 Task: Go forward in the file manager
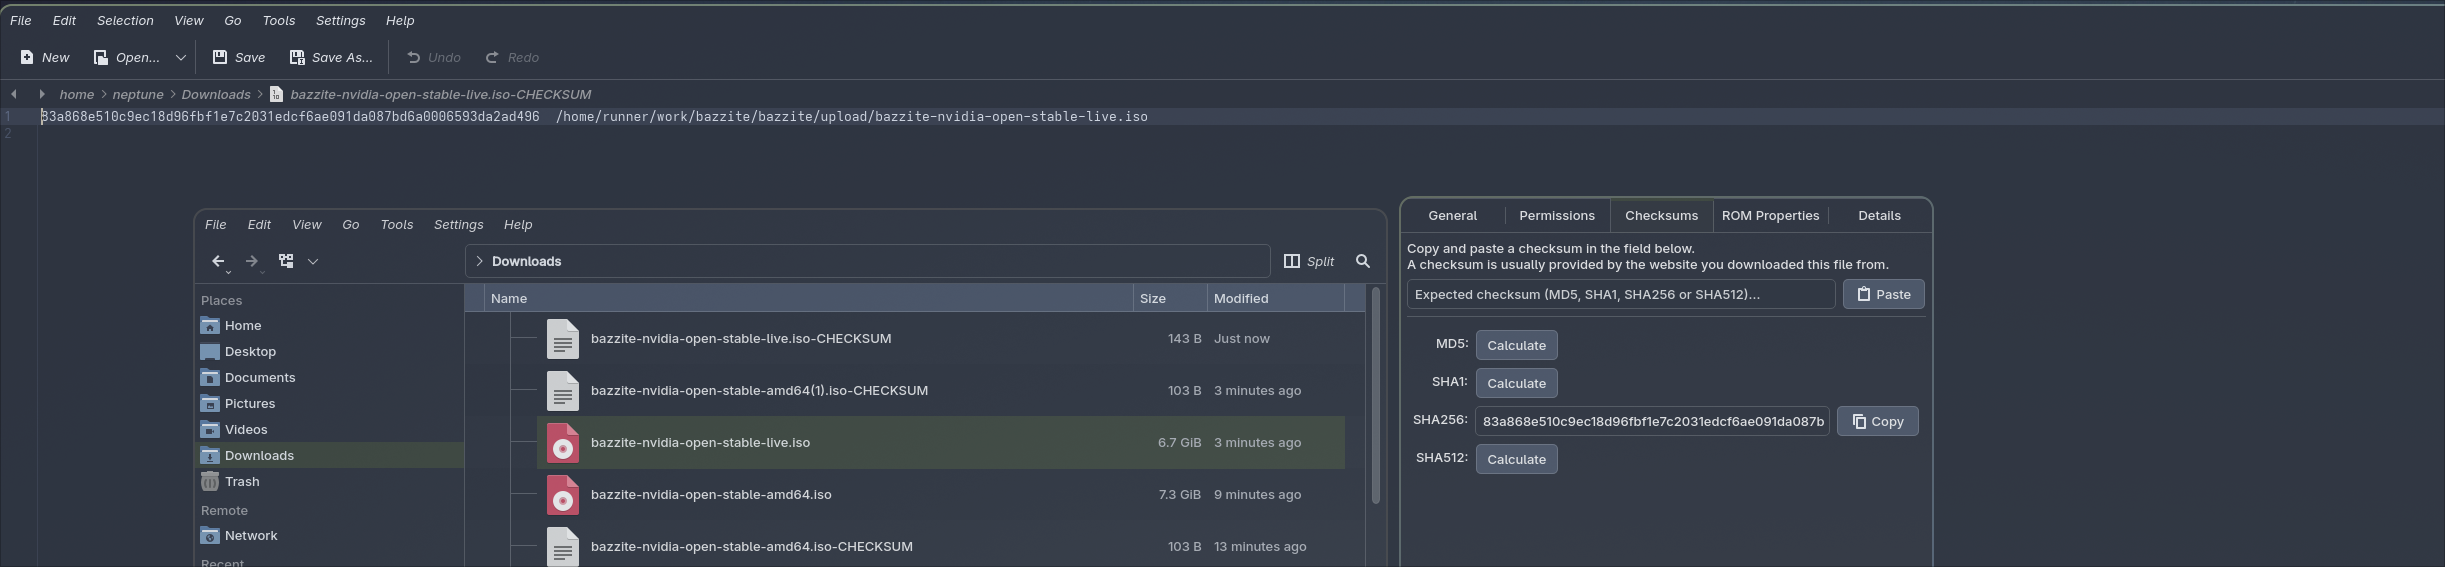point(252,261)
